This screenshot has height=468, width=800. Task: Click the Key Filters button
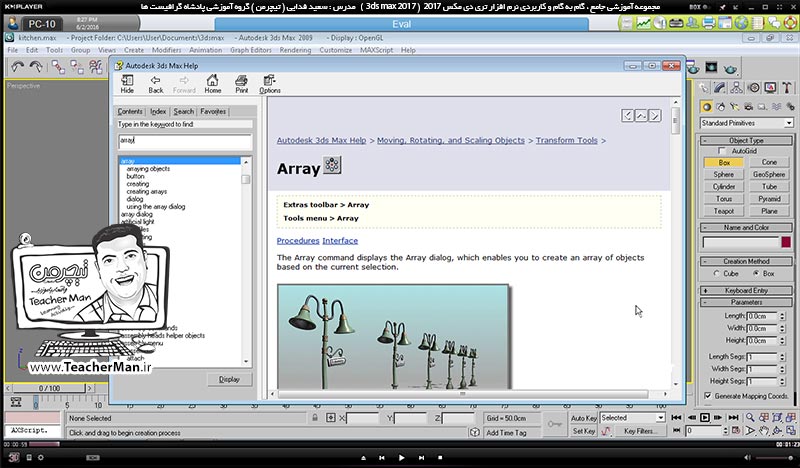click(x=639, y=431)
